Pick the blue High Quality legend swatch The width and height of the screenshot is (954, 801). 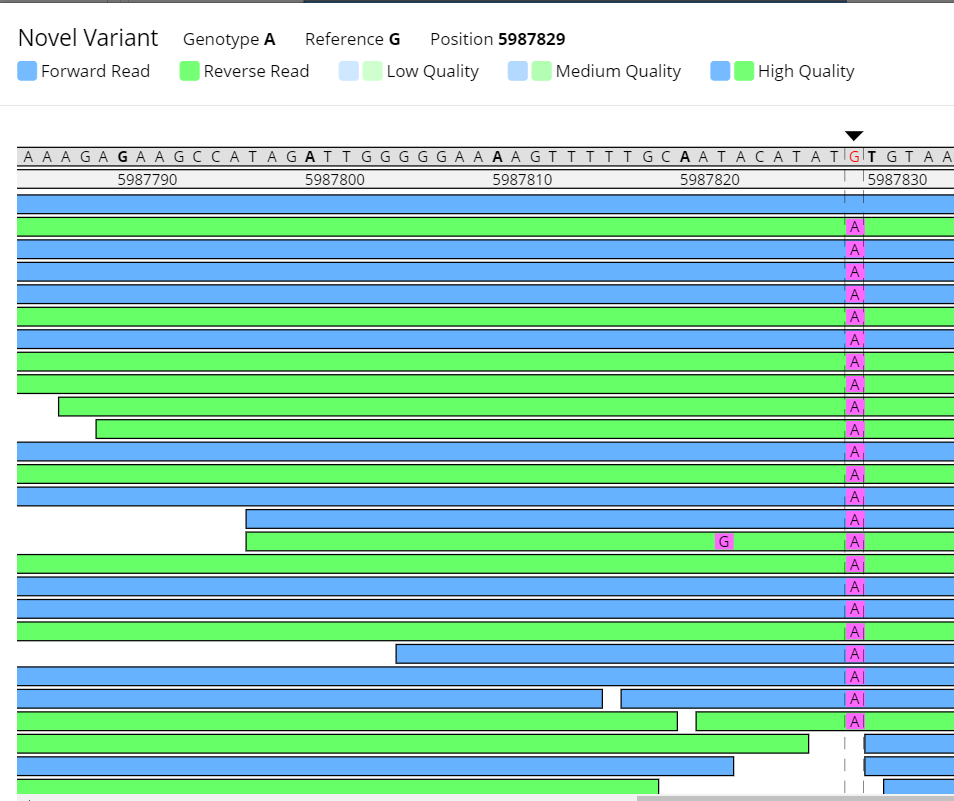[720, 71]
